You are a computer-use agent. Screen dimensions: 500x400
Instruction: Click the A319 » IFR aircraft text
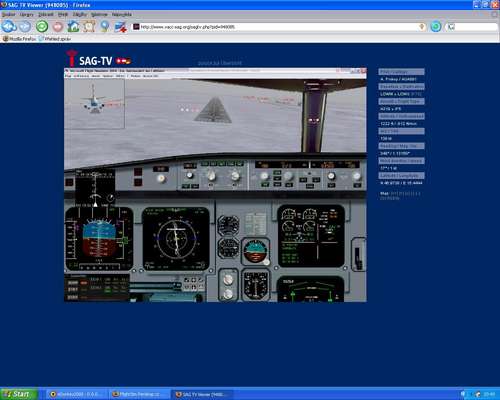click(x=391, y=109)
